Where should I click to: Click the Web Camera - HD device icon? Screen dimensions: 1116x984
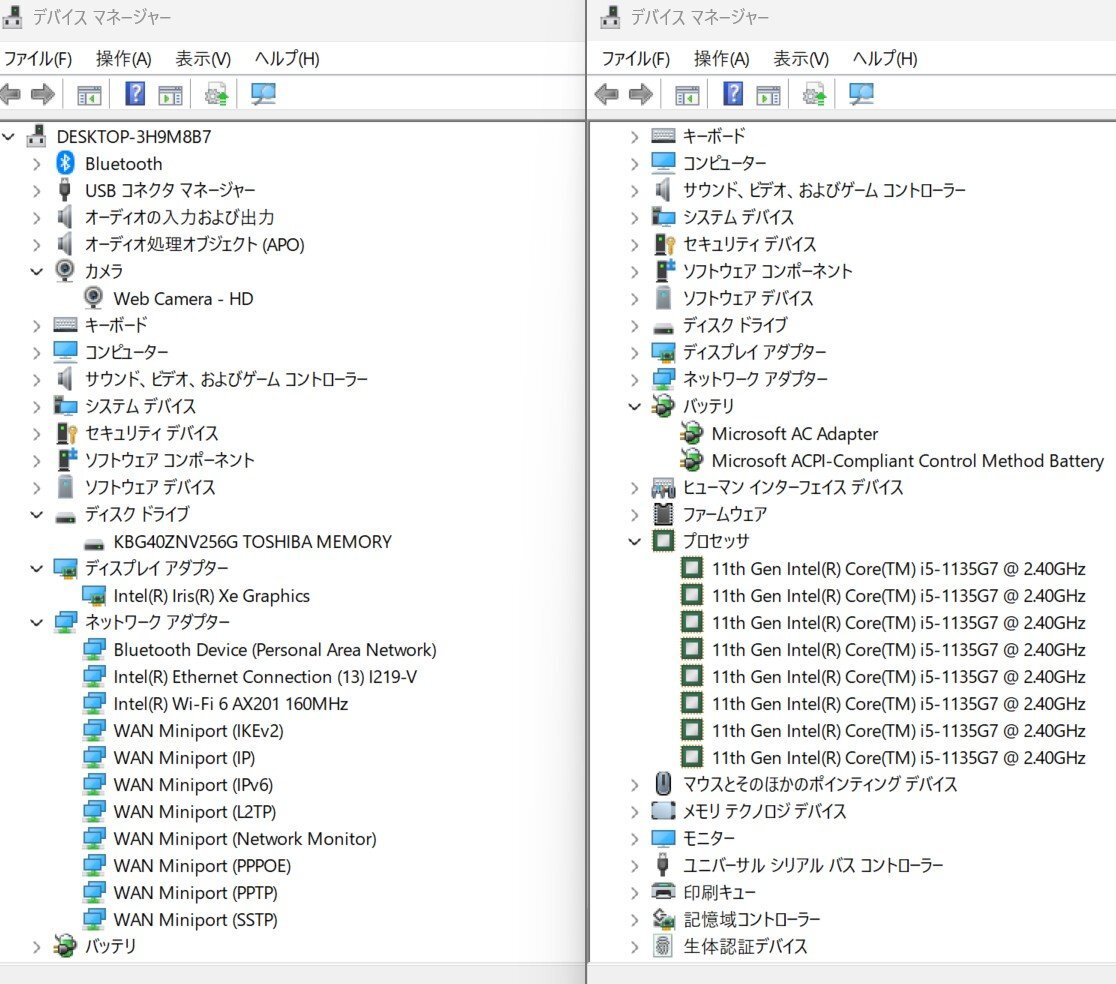[x=94, y=298]
